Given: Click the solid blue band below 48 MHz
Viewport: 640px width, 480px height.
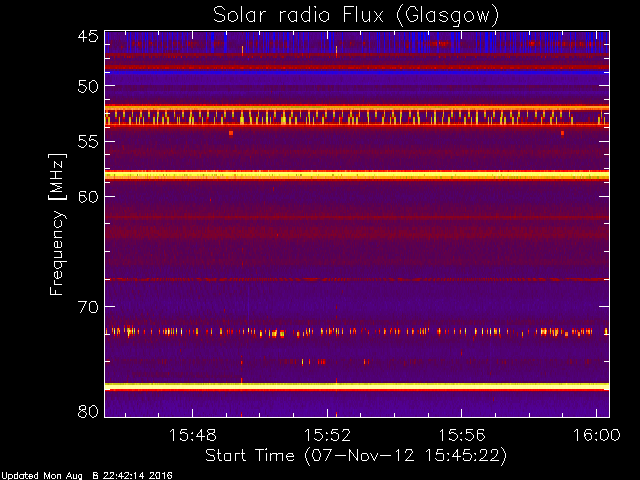Looking at the screenshot, I should [357, 72].
